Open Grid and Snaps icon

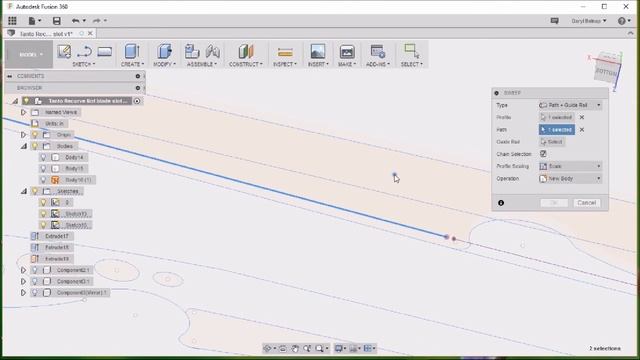tap(353, 348)
